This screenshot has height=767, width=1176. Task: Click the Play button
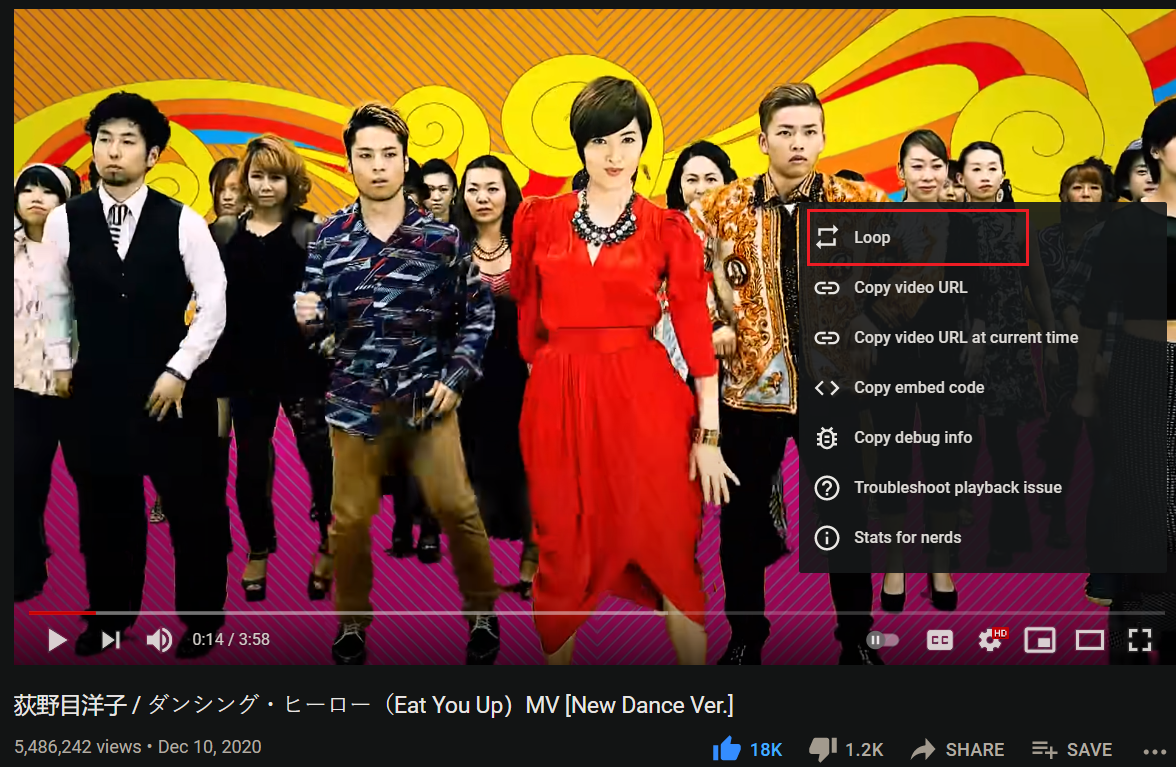pyautogui.click(x=57, y=639)
